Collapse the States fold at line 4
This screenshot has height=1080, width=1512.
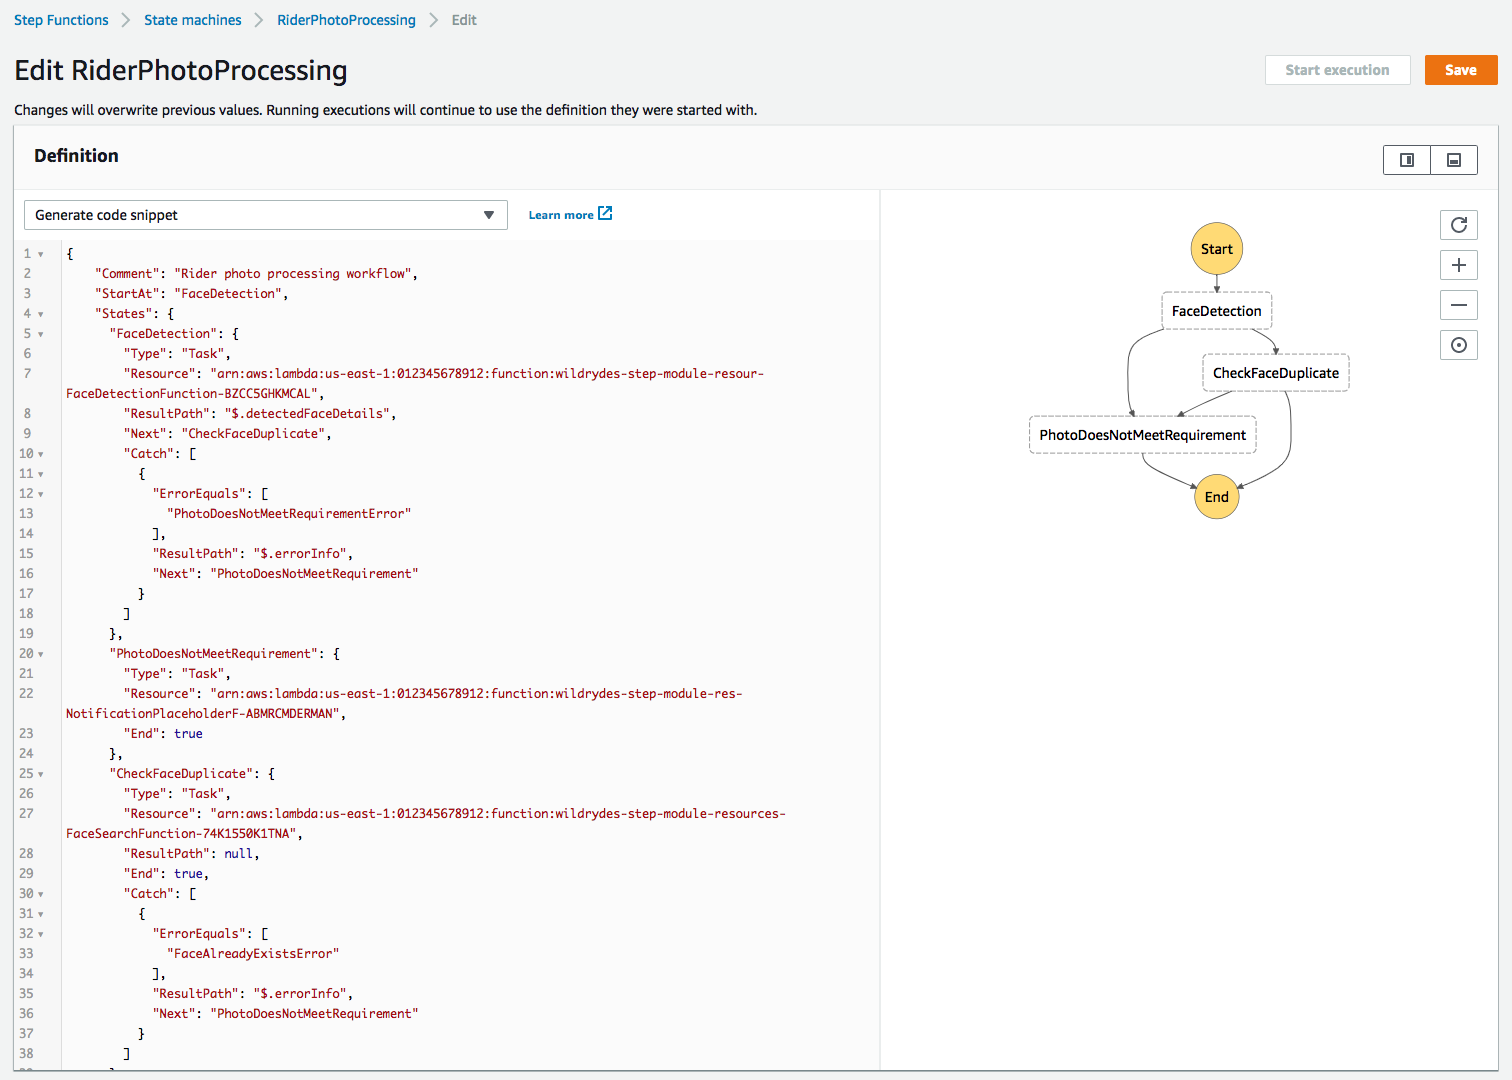41,314
